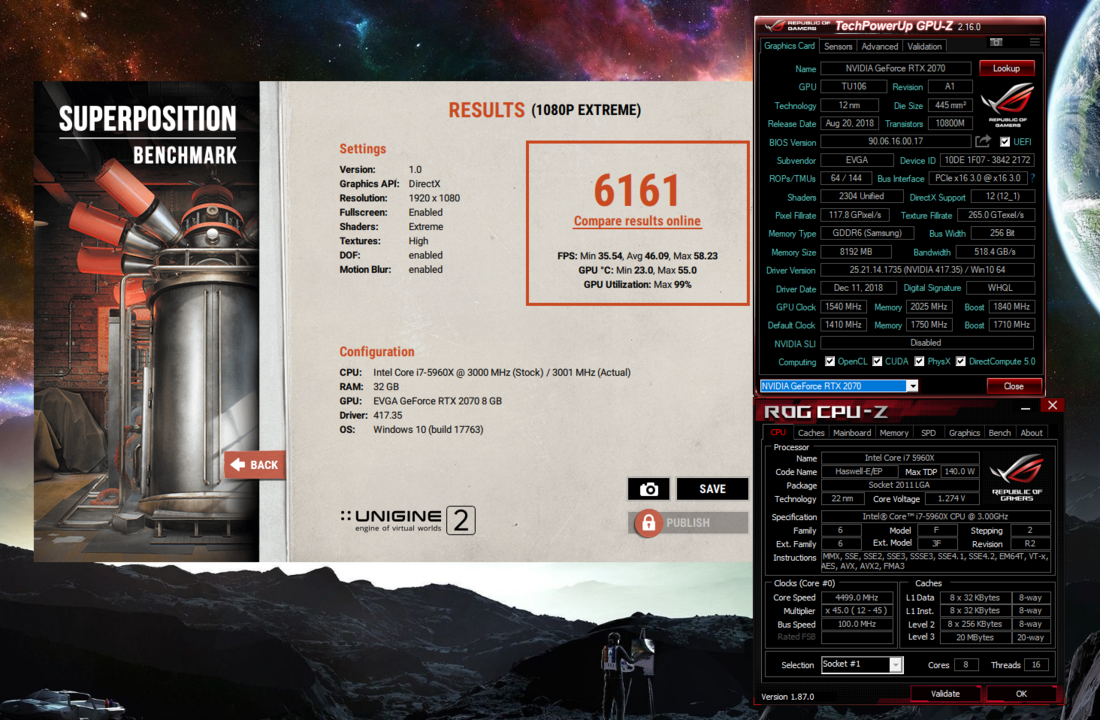Screen dimensions: 1100x720
Task: Click the Memory Type GDDR6 (Samsung) field
Action: (x=868, y=233)
